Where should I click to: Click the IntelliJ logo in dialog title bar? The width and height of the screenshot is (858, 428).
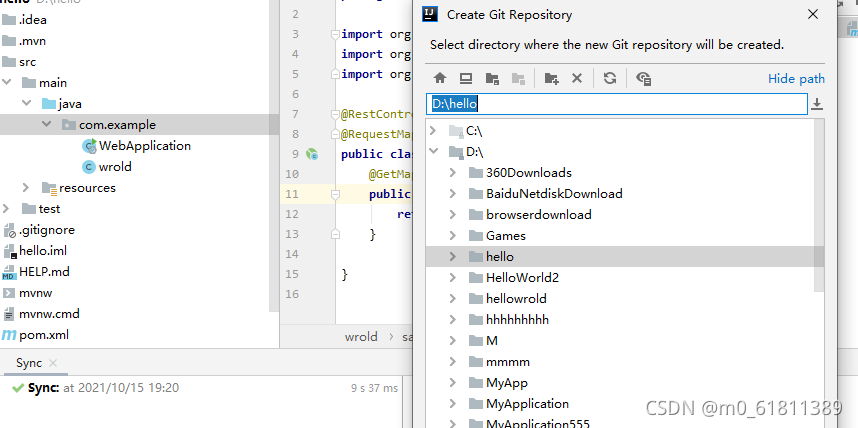430,14
